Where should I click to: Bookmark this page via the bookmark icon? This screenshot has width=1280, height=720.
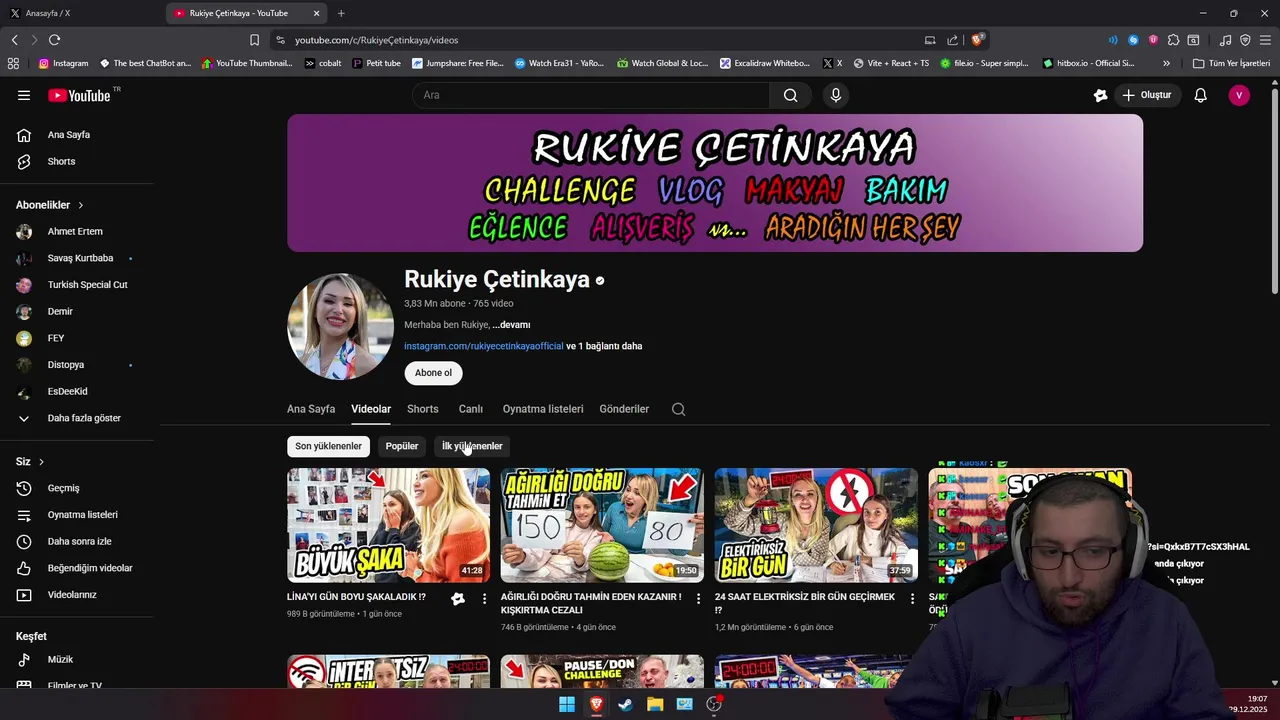[254, 40]
